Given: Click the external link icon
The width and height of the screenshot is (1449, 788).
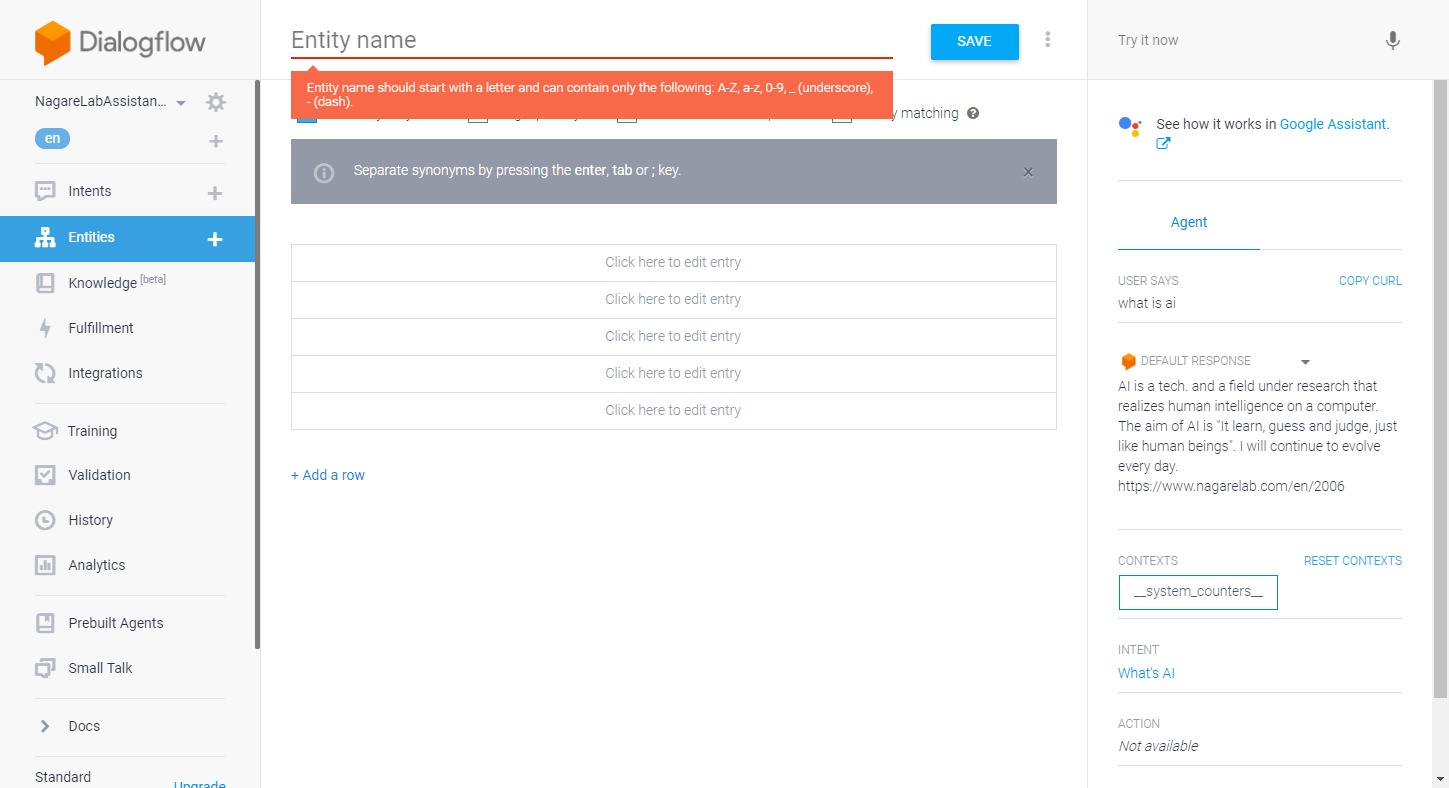Looking at the screenshot, I should point(1163,143).
